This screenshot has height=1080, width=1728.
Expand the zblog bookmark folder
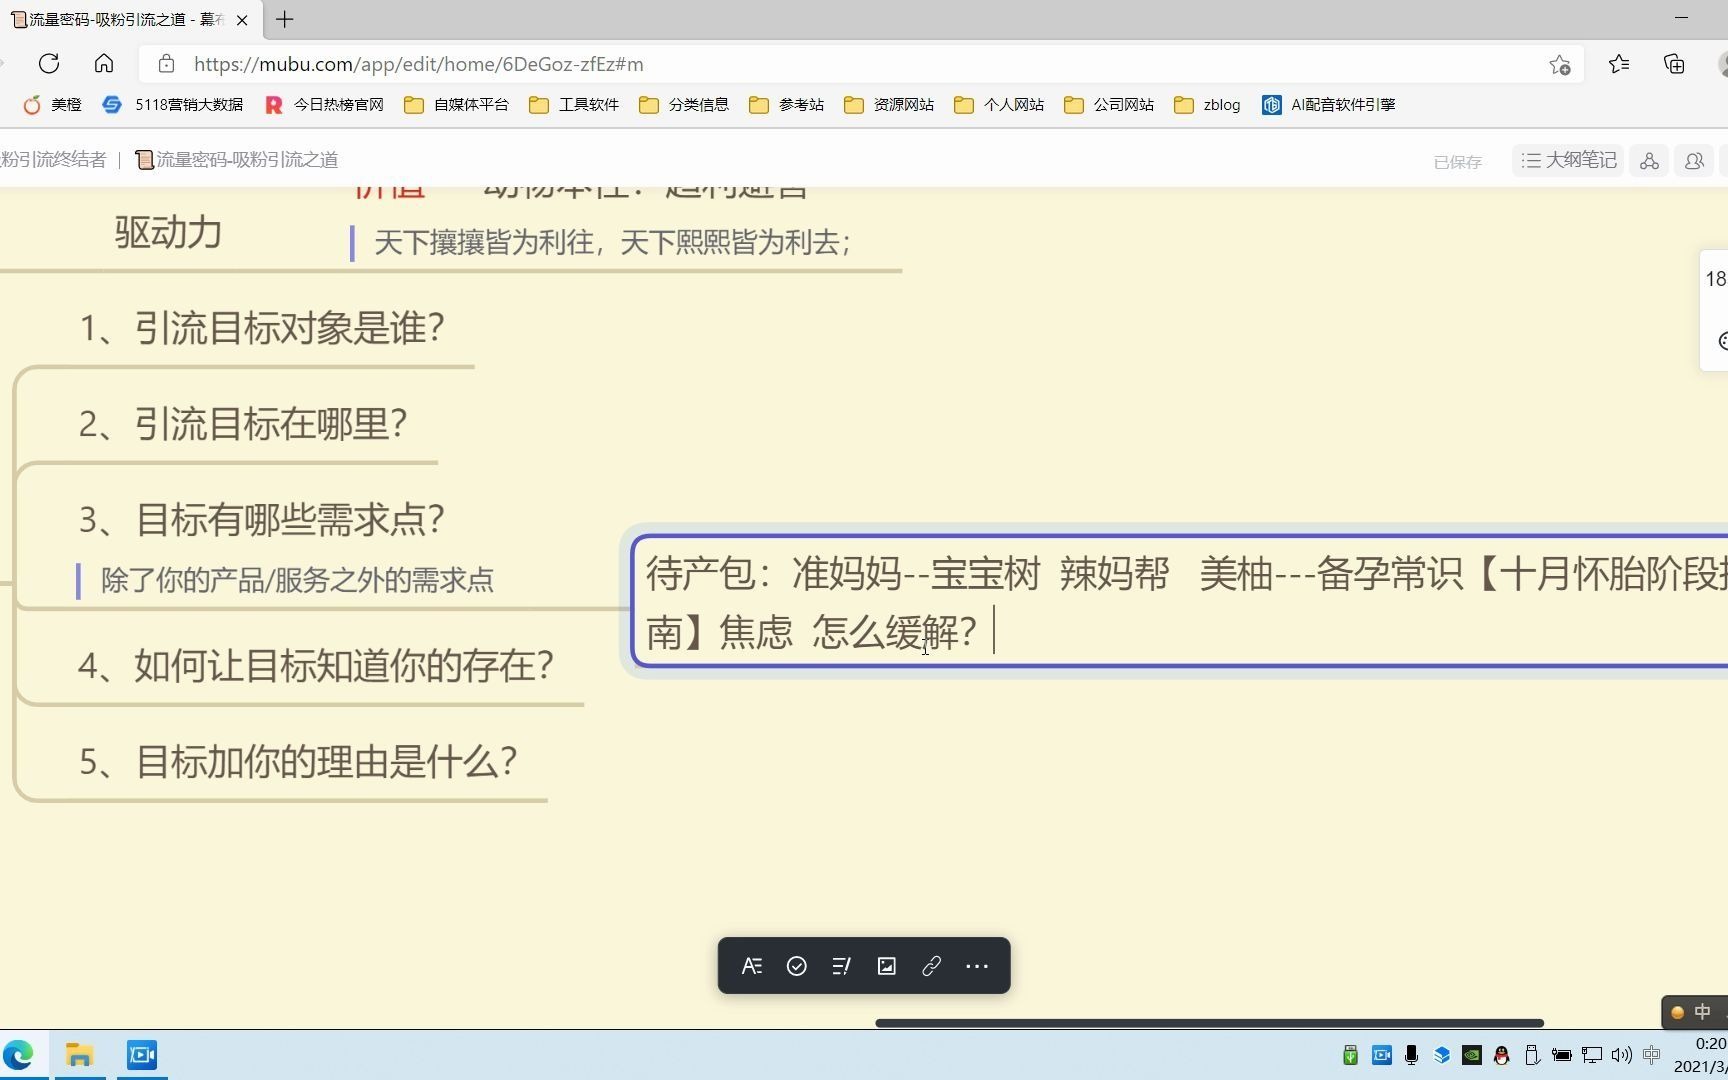point(1207,105)
